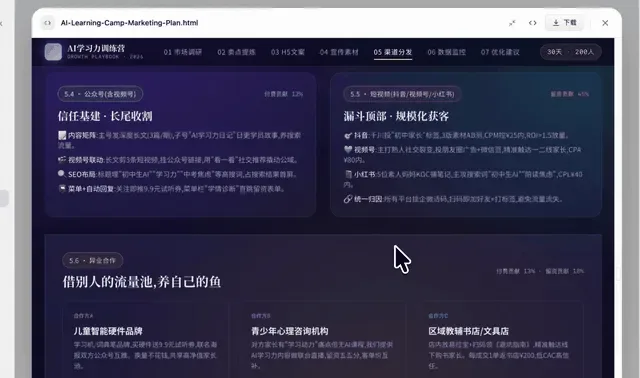Screen dimensions: 640x378
Task: Open the 02 卖点提炼 nav tab
Action: point(236,52)
